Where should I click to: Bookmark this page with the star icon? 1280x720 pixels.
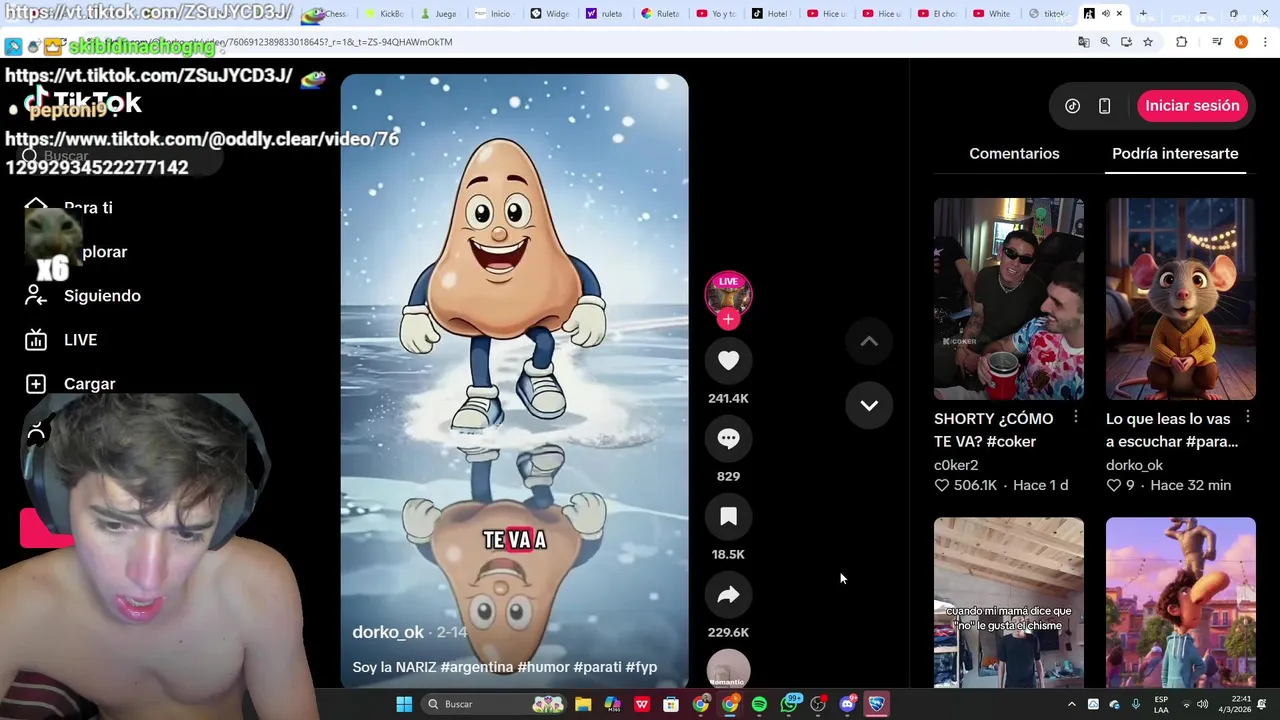pos(1148,42)
